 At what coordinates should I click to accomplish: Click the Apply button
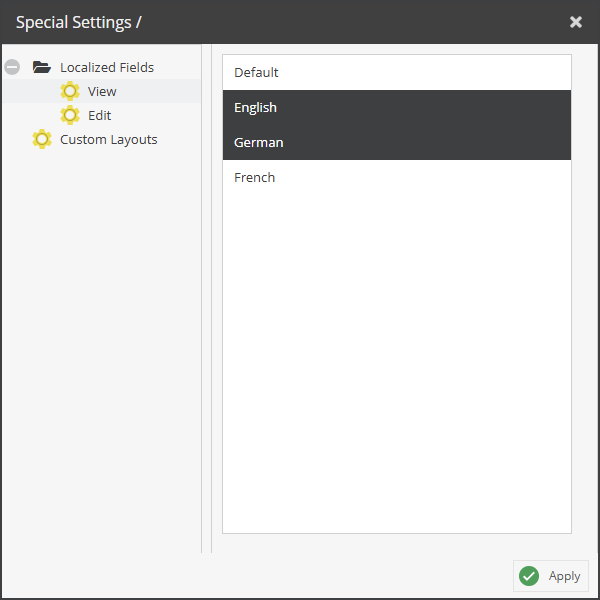coord(551,576)
